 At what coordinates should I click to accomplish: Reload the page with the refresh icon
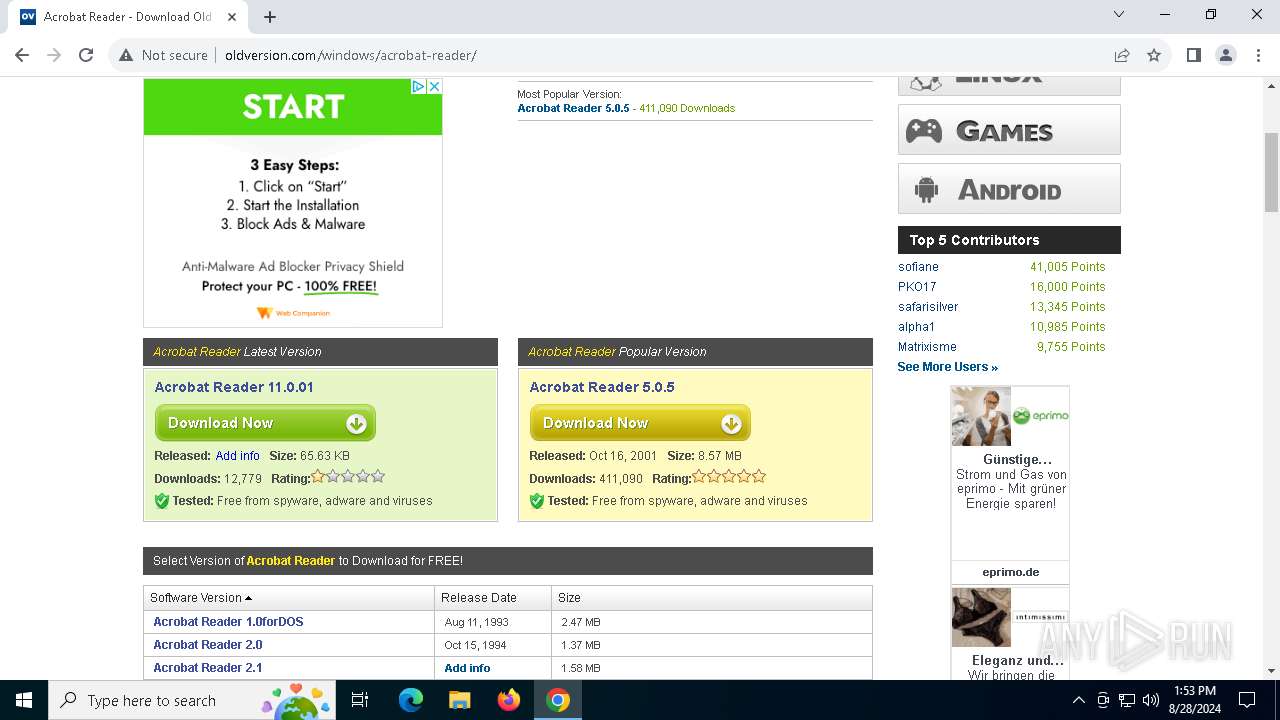86,55
